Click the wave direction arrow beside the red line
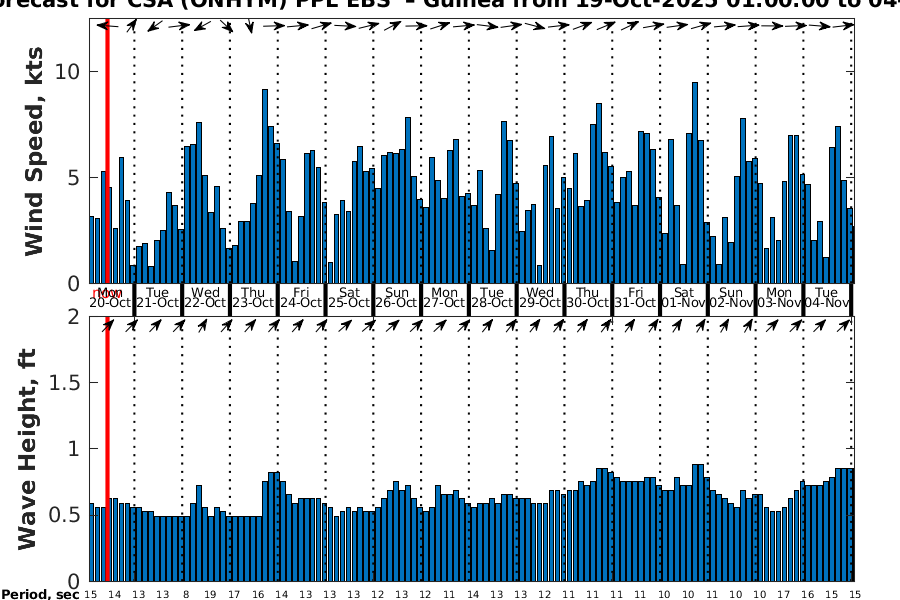 tap(107, 325)
